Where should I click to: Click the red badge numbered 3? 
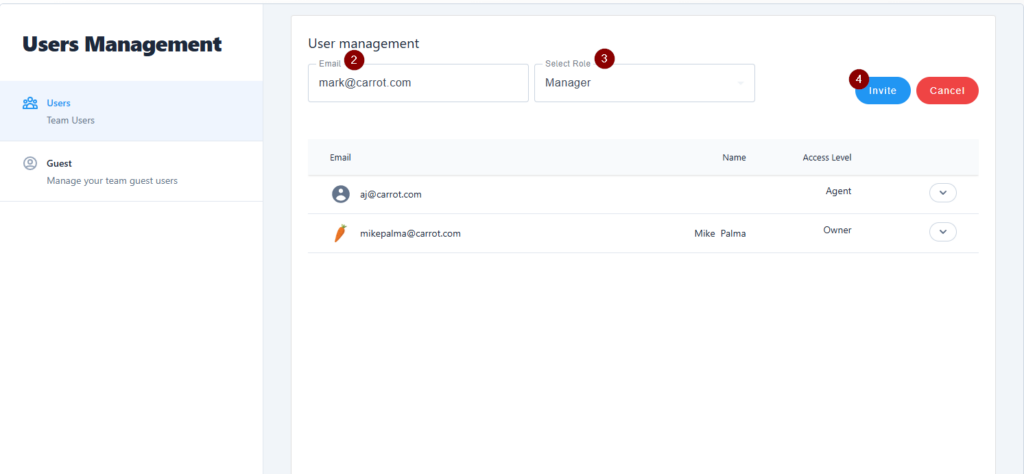tap(604, 58)
